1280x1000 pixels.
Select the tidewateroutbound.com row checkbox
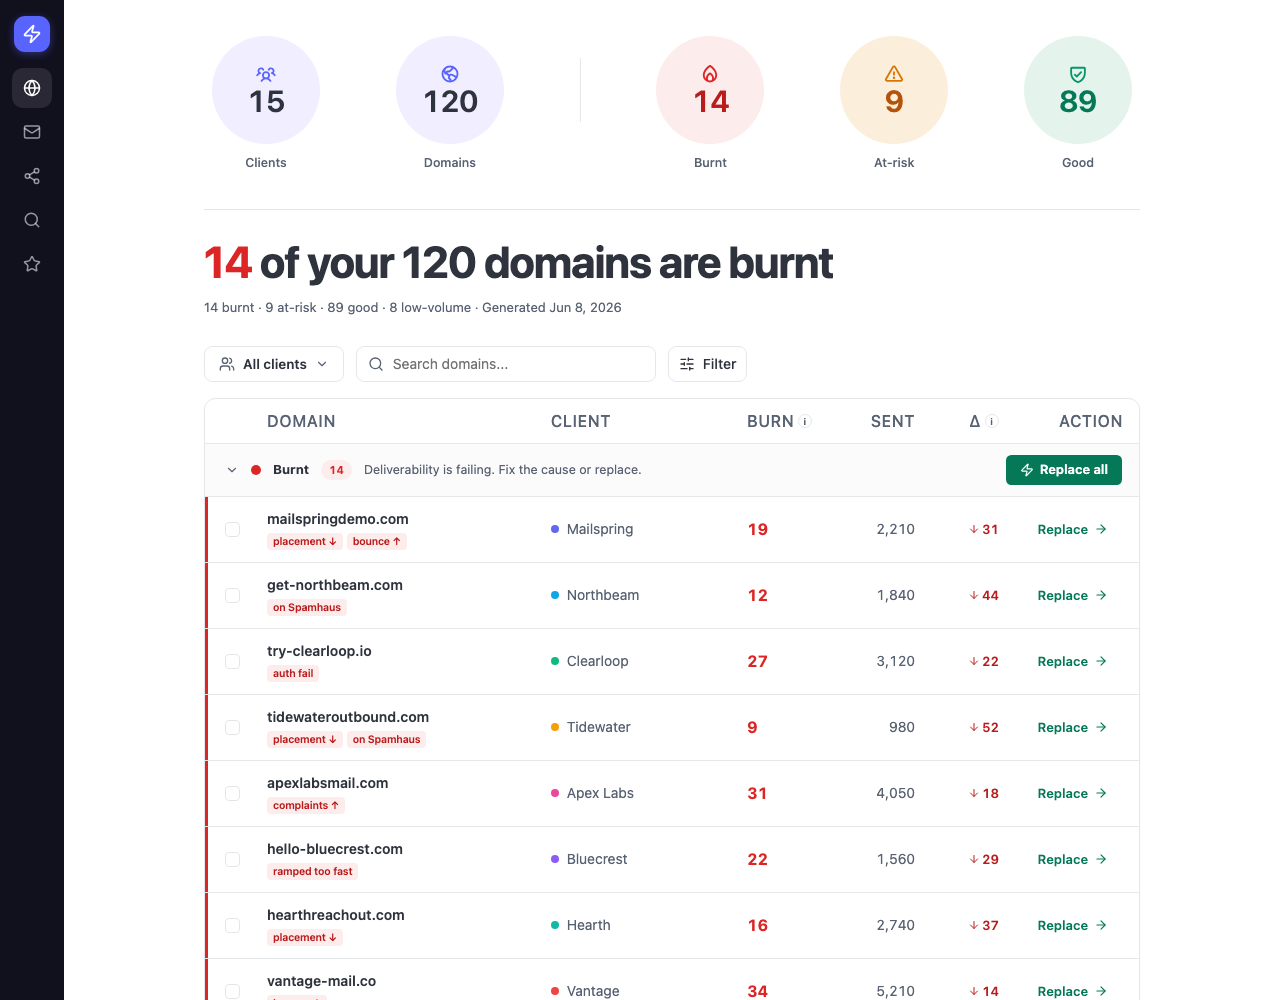[232, 727]
